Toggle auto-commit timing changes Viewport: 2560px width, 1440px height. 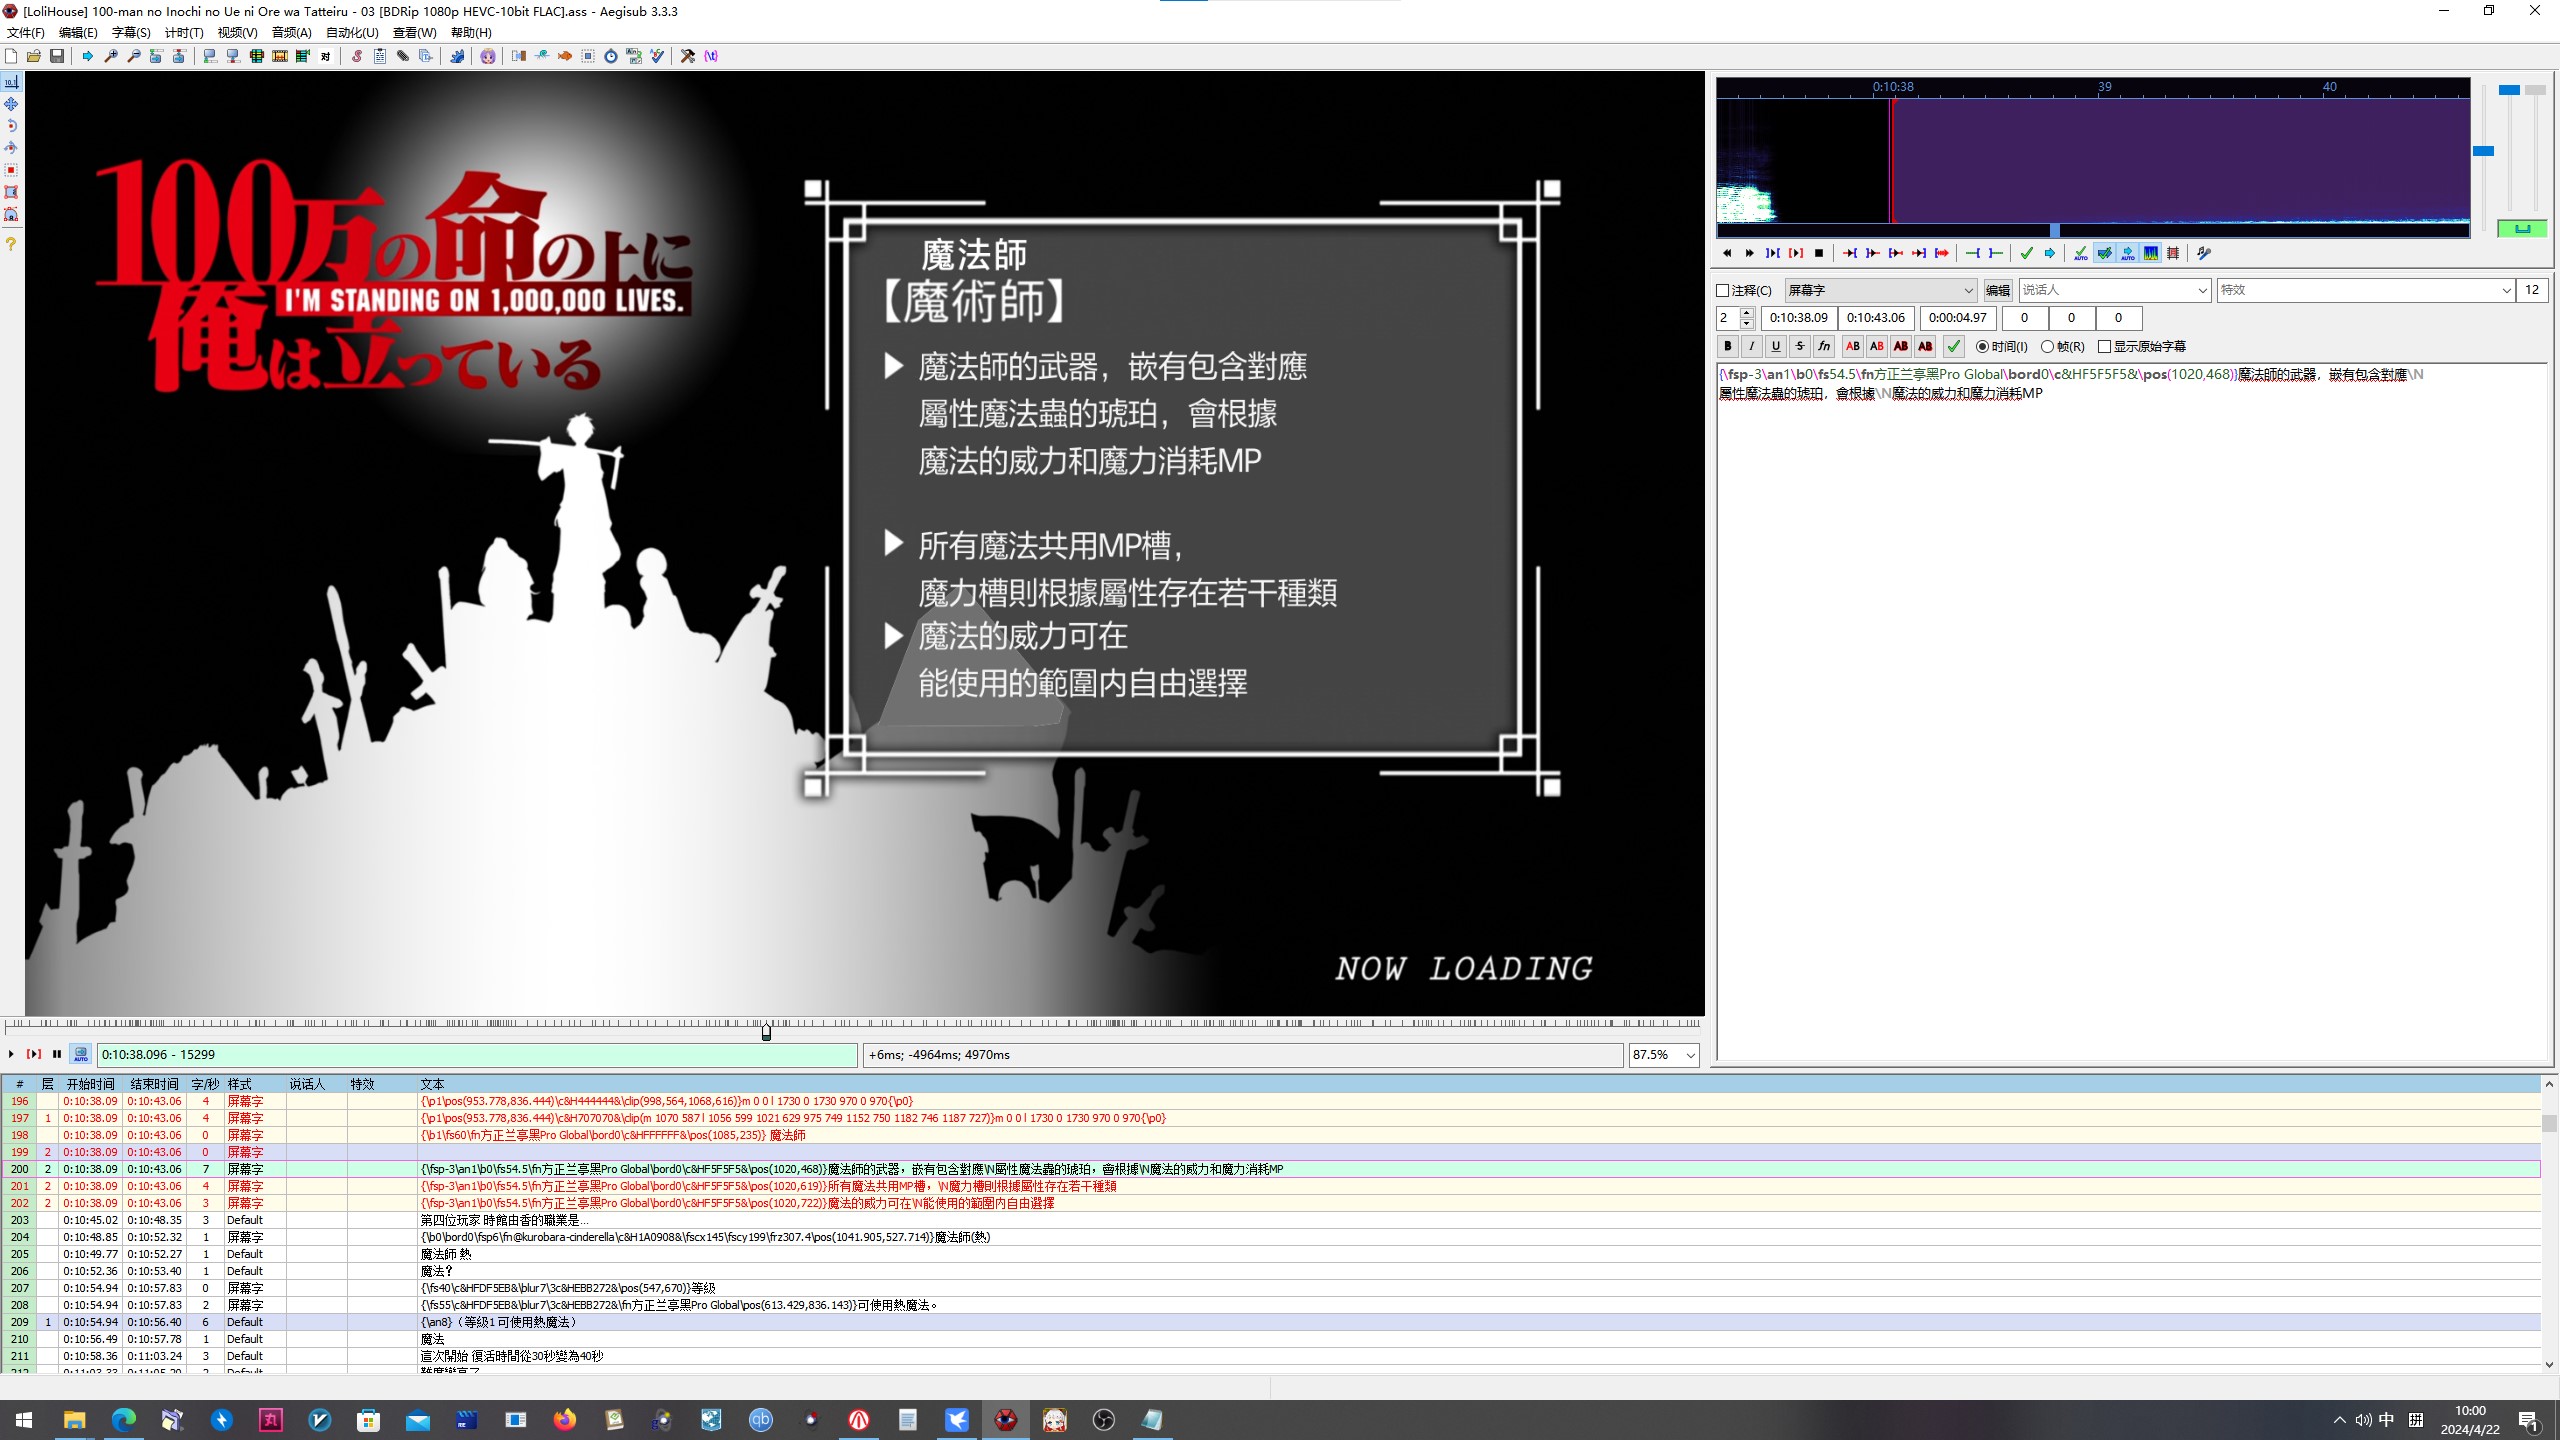[x=2081, y=253]
